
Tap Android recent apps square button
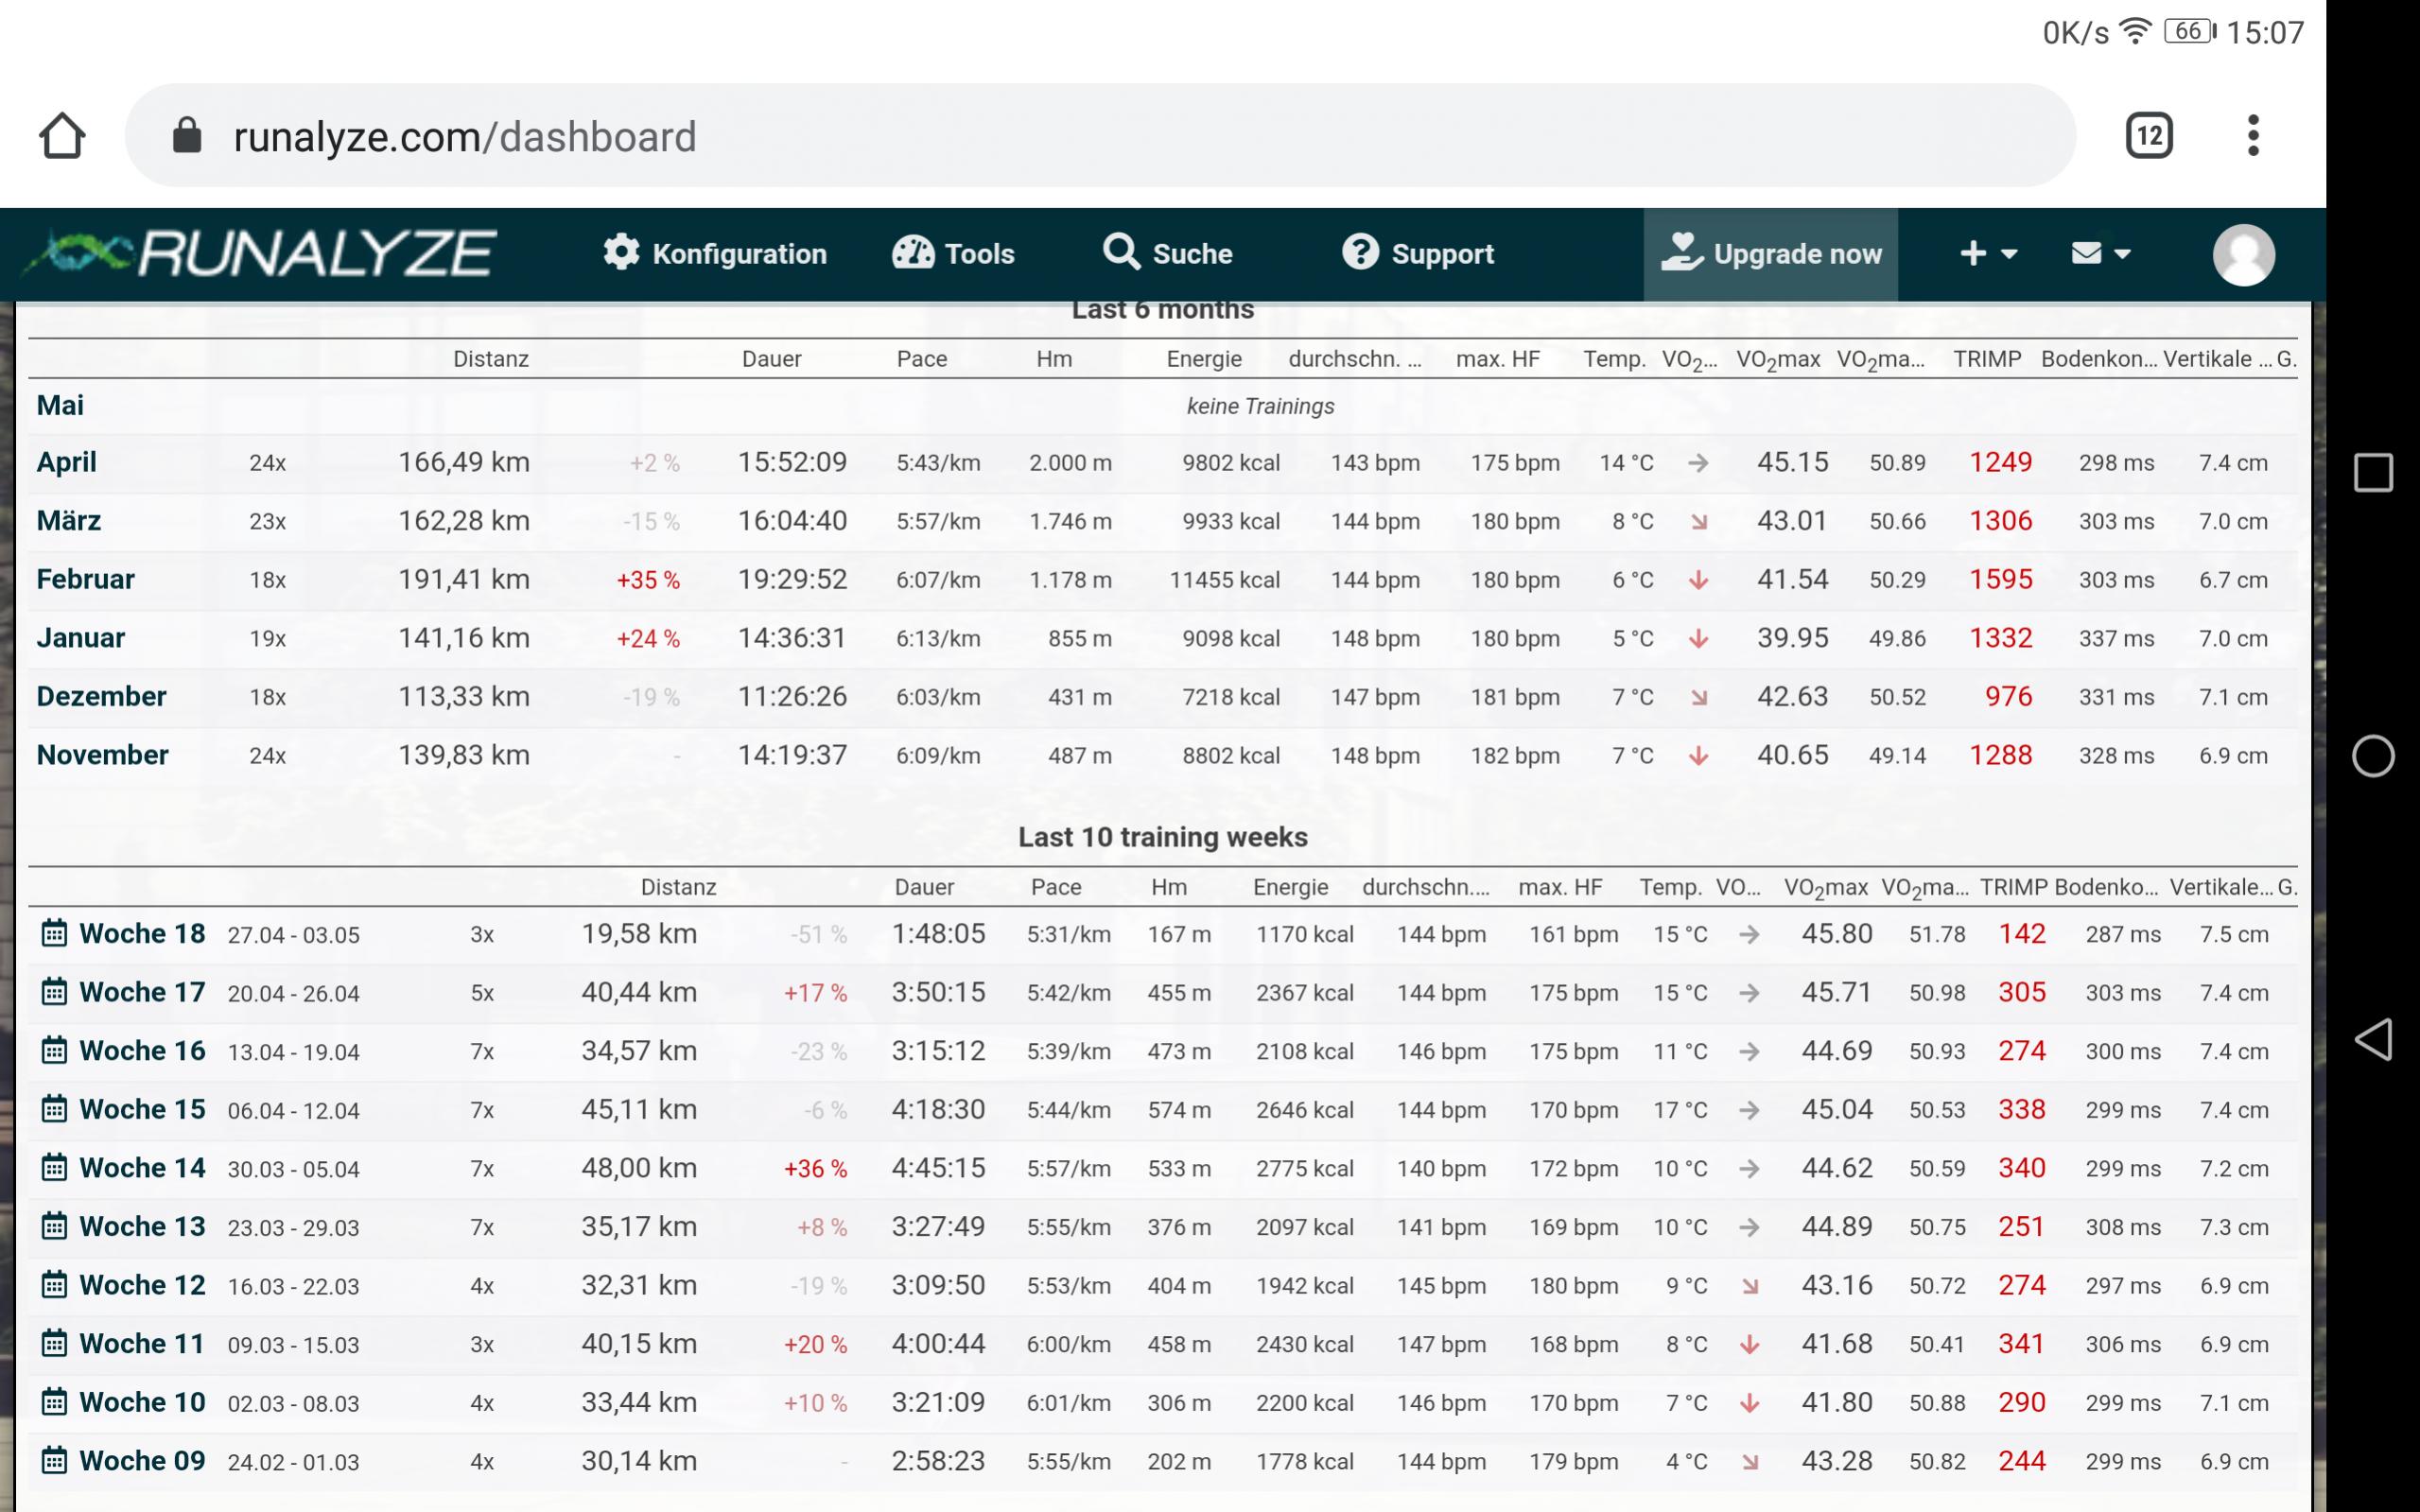(2372, 472)
